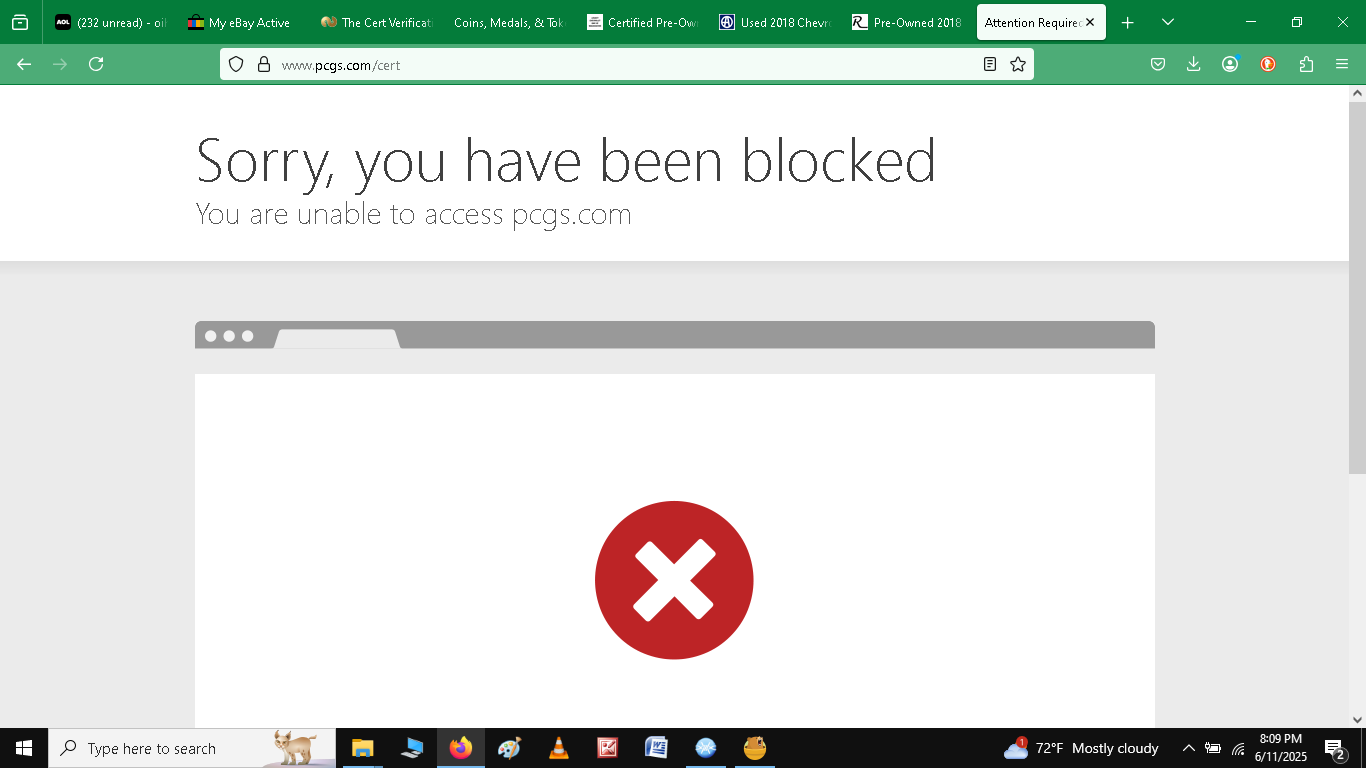
Task: Open the laptop app icon in taskbar
Action: pos(411,748)
